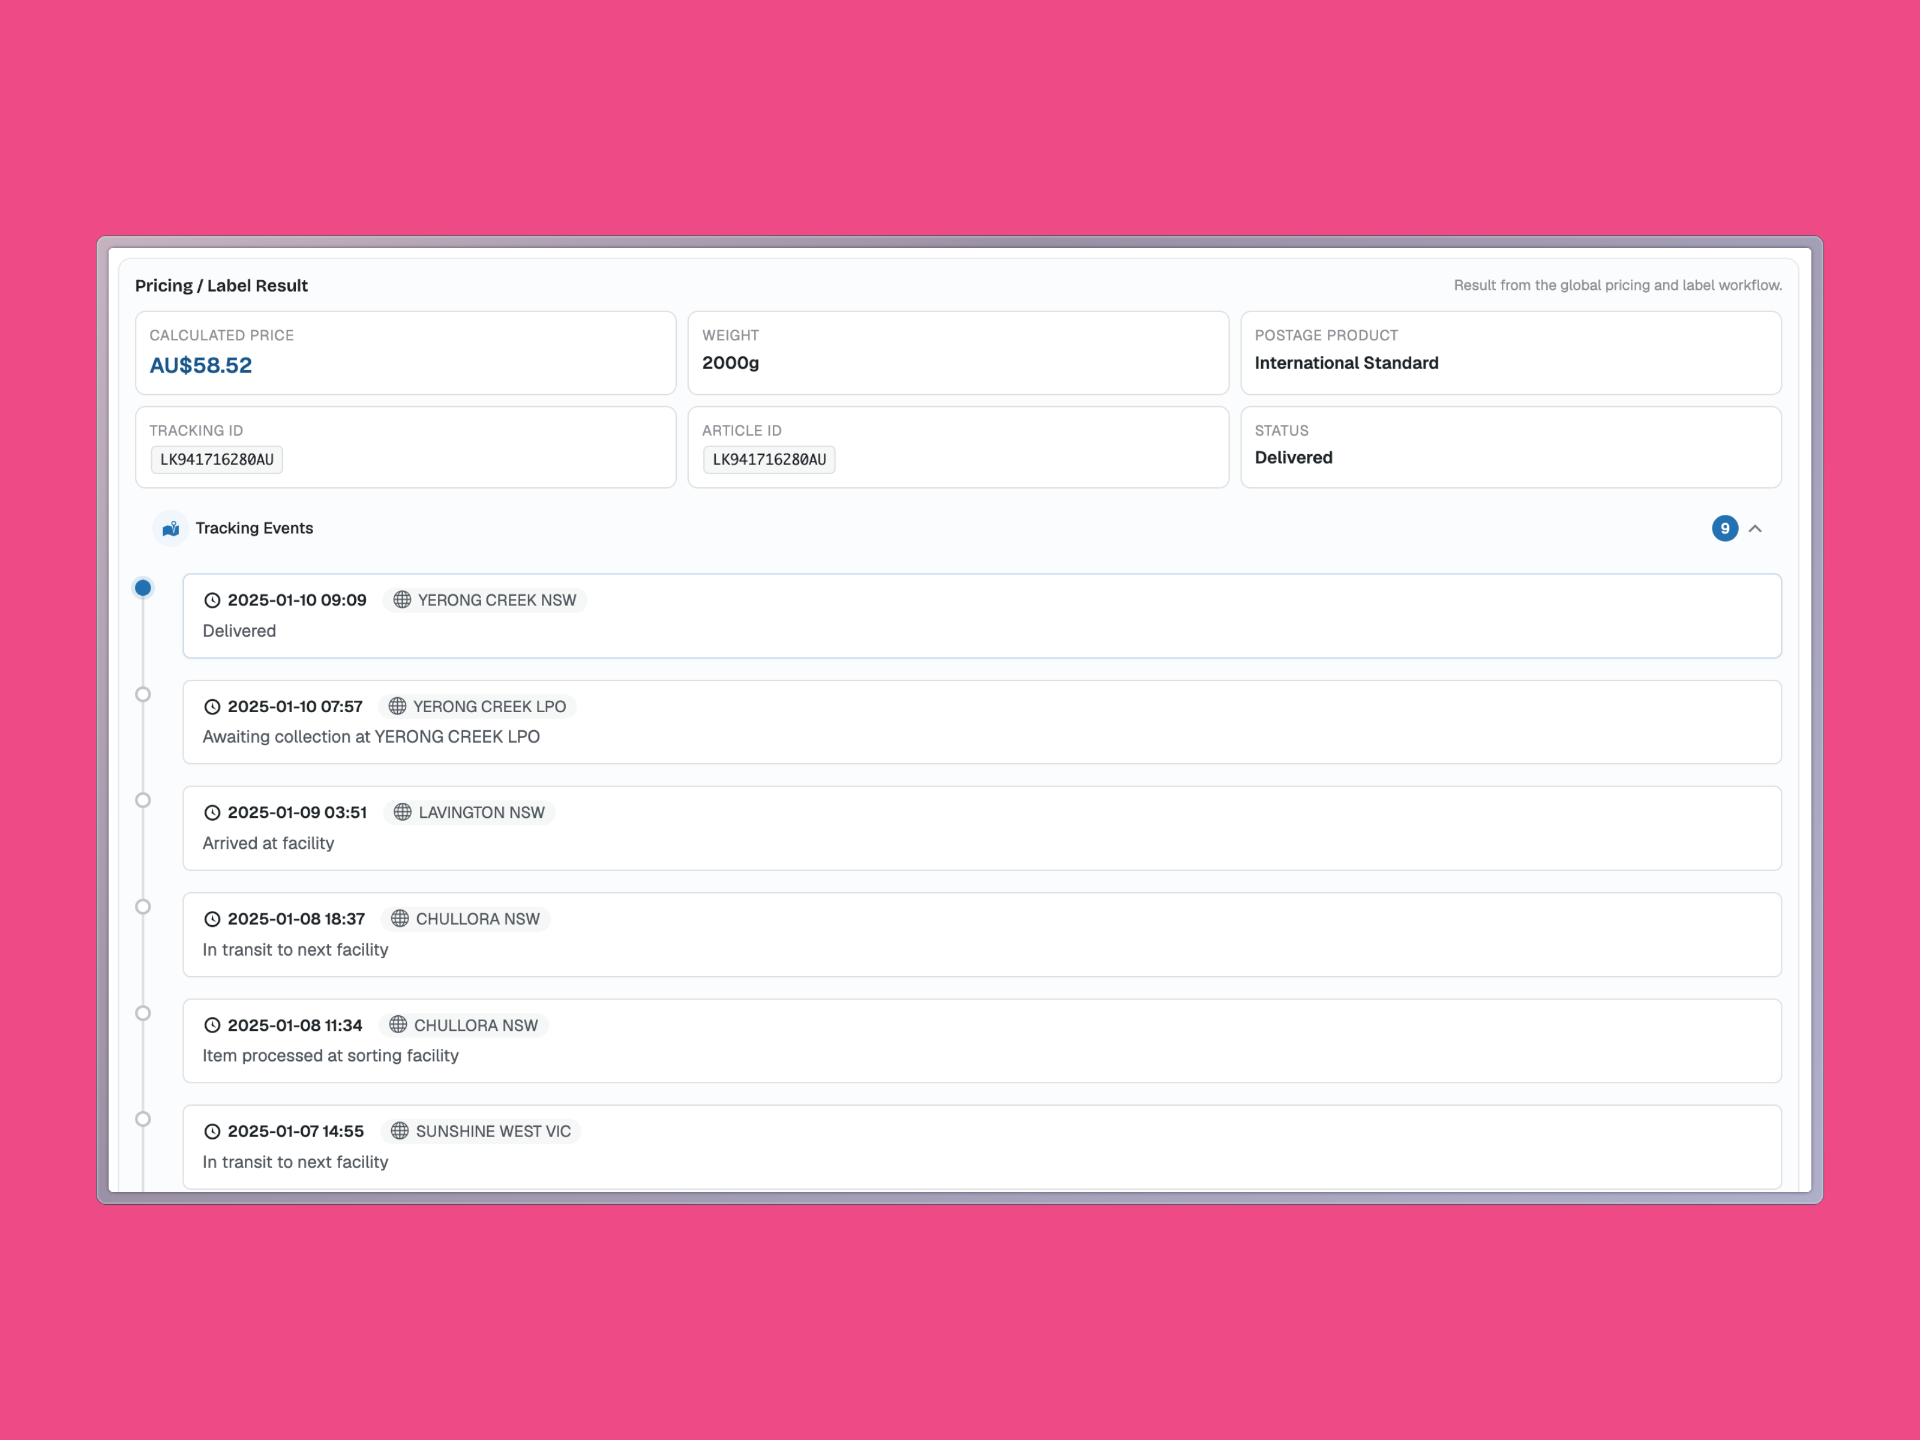Click the globe icon next to SUNSHINE WEST VIC
1920x1440 pixels.
click(x=400, y=1131)
